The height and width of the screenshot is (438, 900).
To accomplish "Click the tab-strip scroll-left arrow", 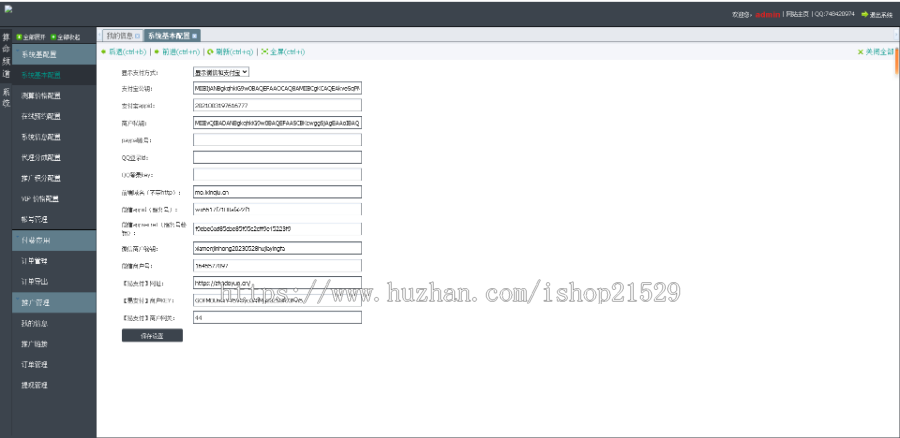I will coord(99,36).
